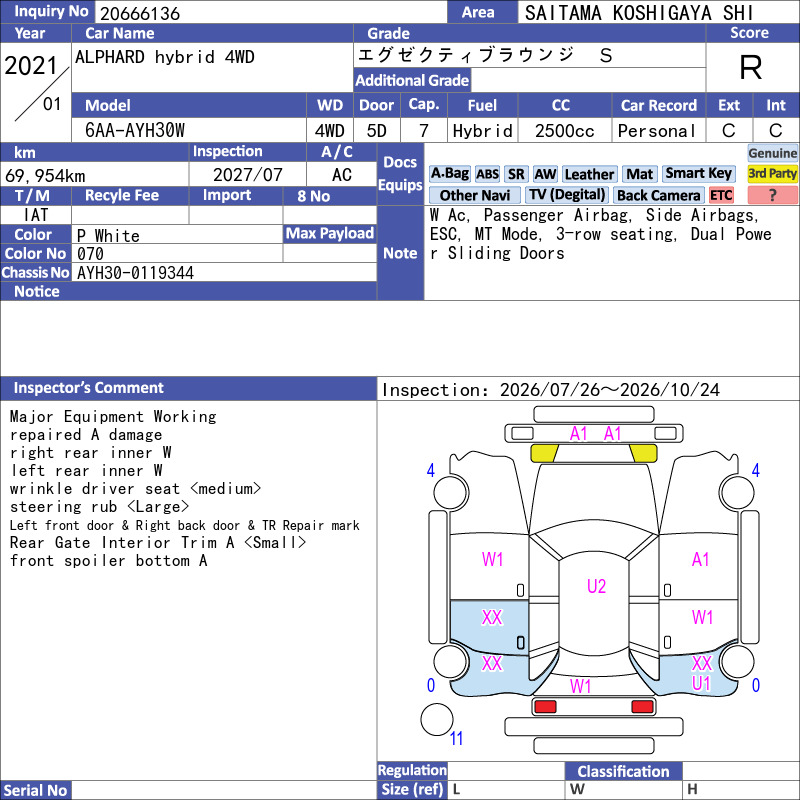Click the area SAITAMA KOSHIGAYA SHI
The height and width of the screenshot is (800, 800).
[639, 13]
